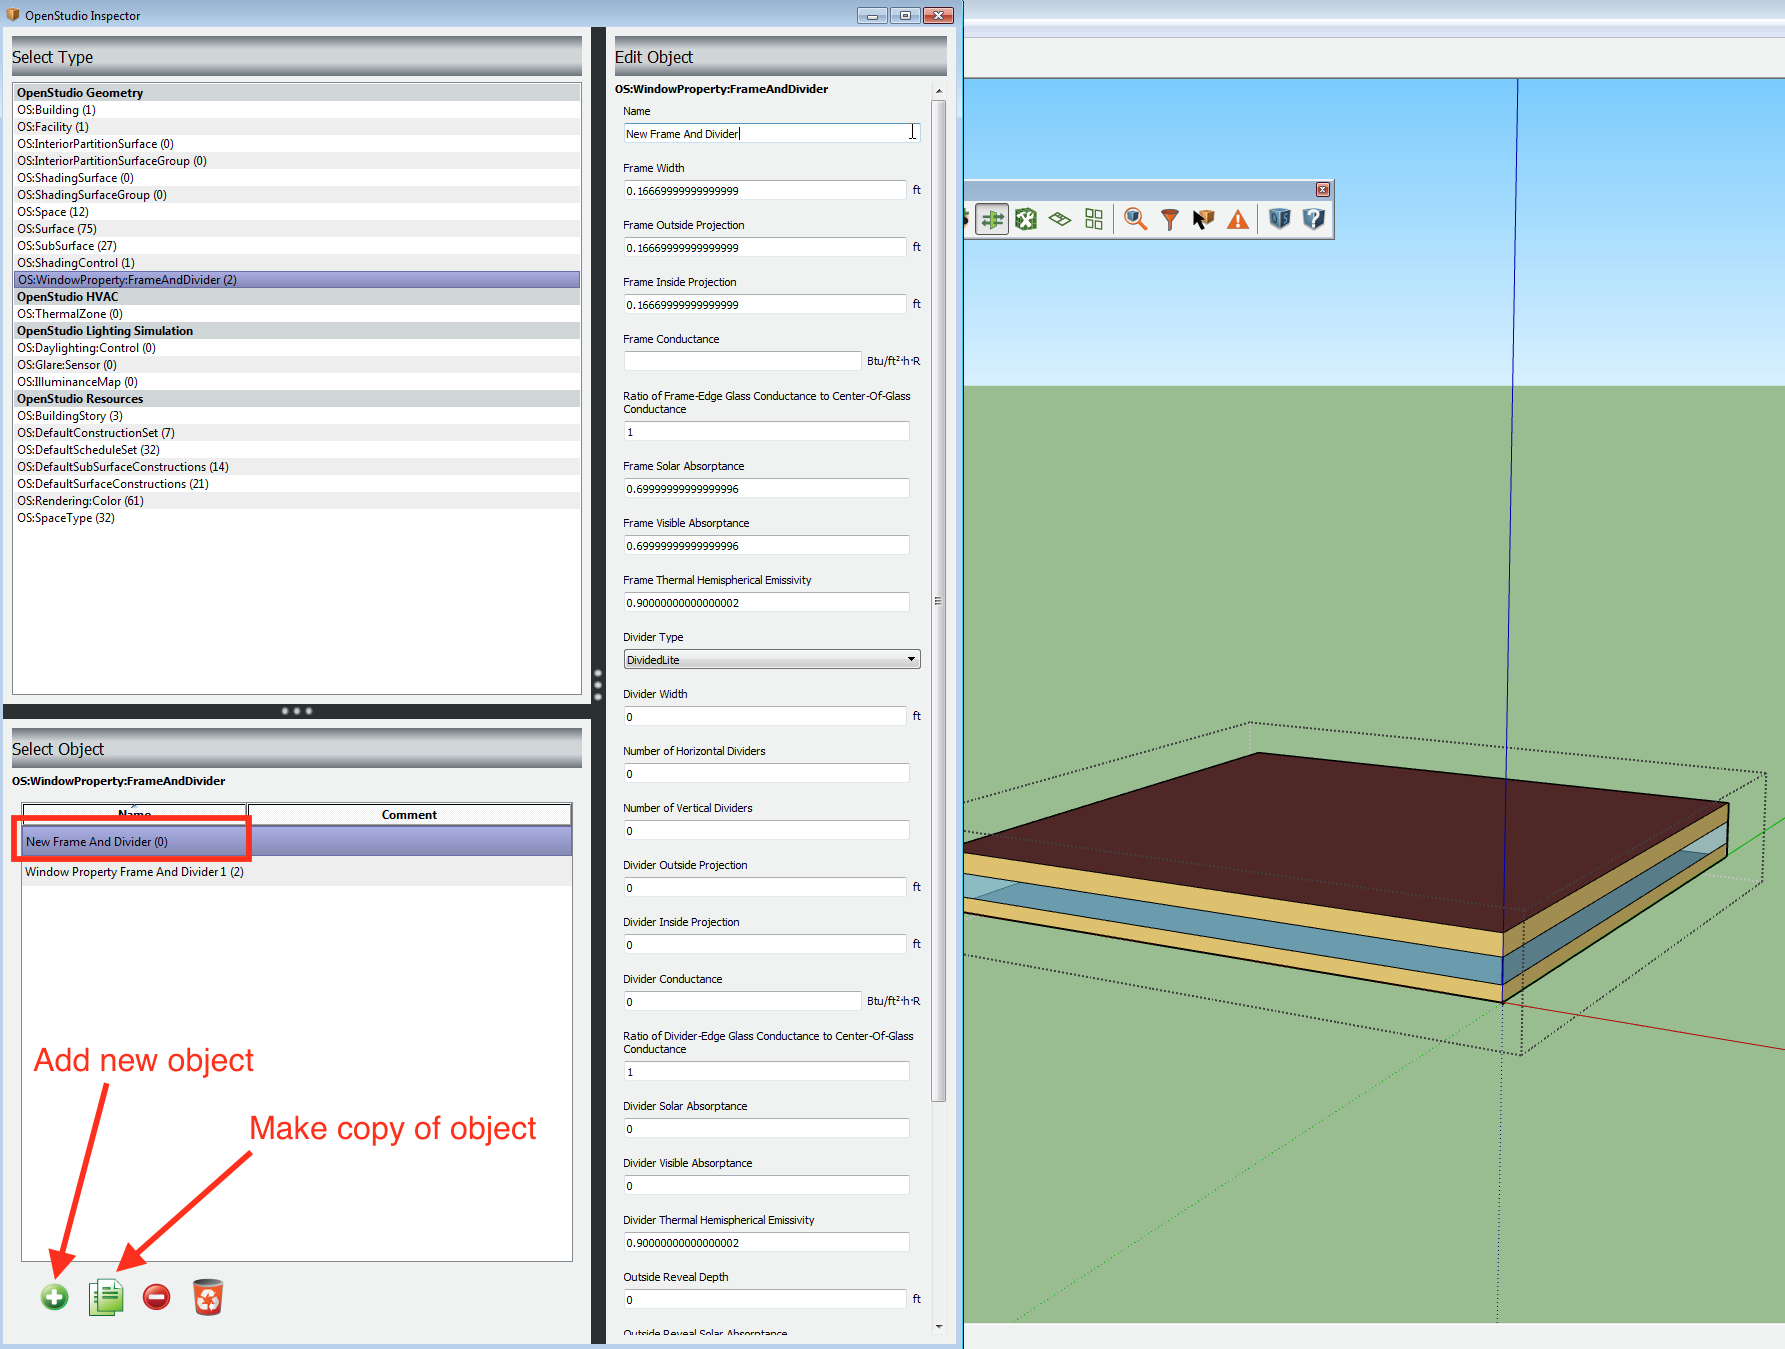
Task: Select OS:SpaceType (32) type
Action: pos(296,518)
